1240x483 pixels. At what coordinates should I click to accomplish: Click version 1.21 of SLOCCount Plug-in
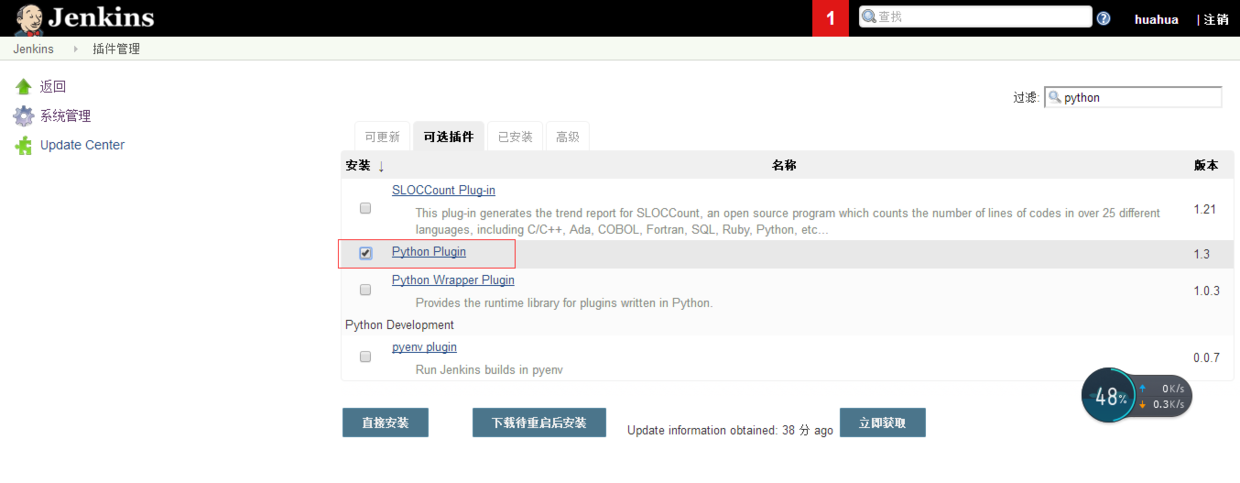click(x=1204, y=209)
